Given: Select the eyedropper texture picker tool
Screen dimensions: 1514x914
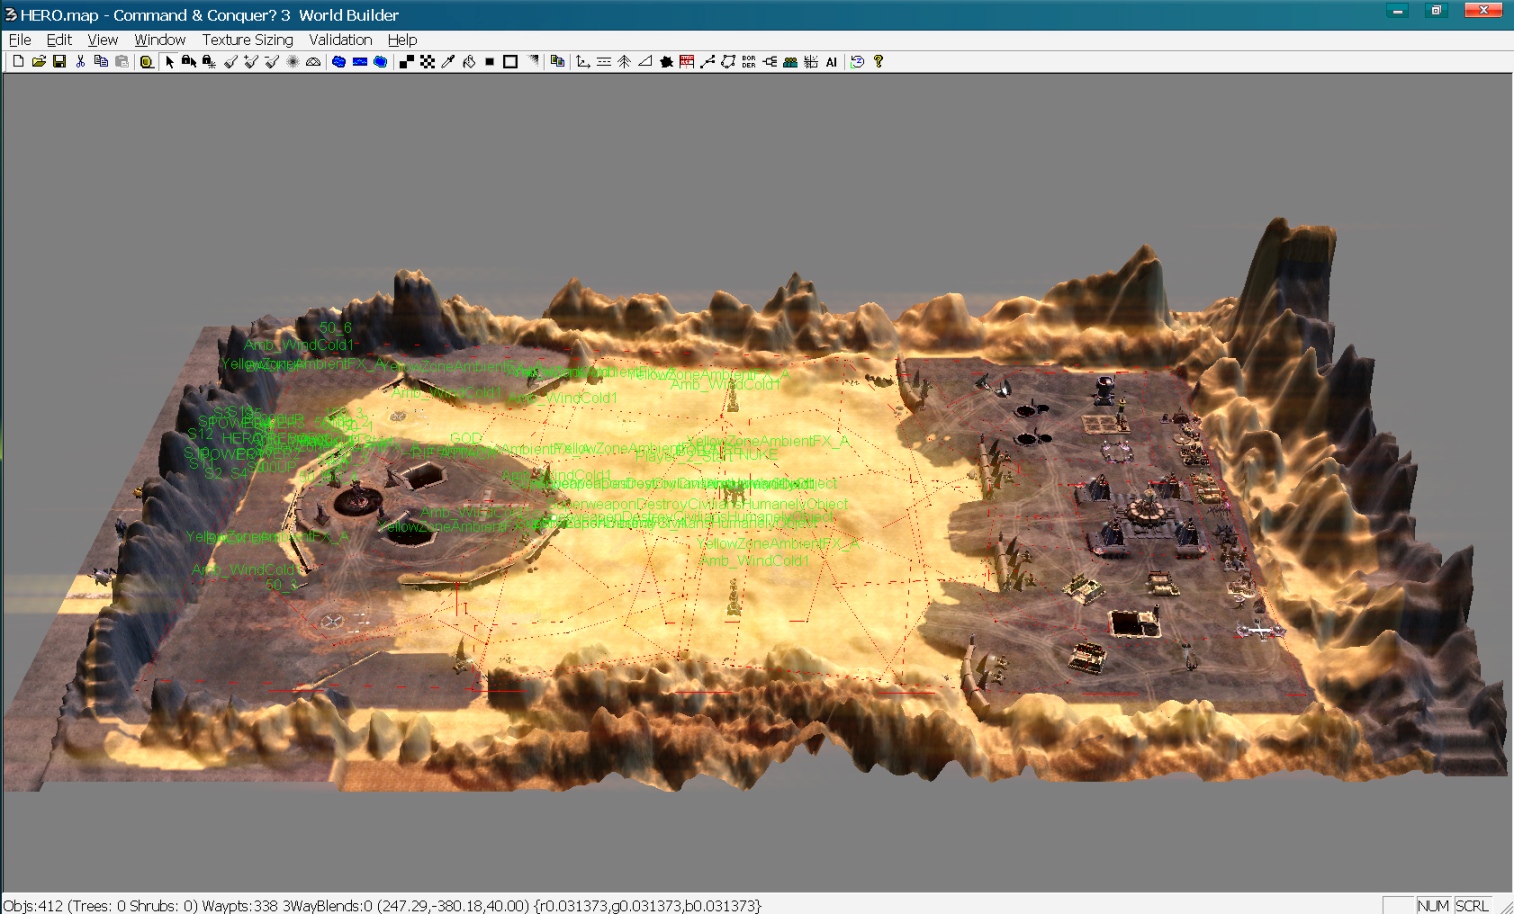Looking at the screenshot, I should click(x=448, y=62).
